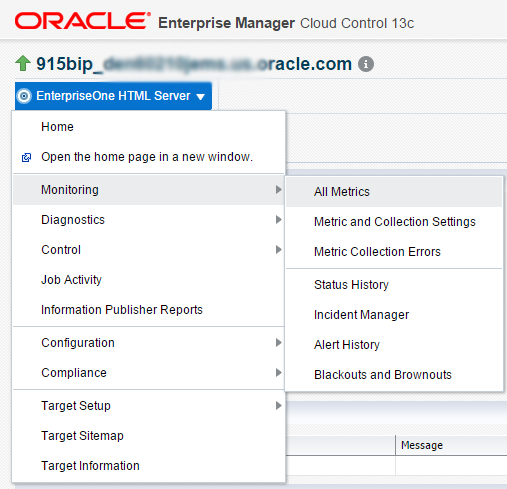Open Information Publisher Reports
Image resolution: width=507 pixels, height=489 pixels.
click(149, 310)
